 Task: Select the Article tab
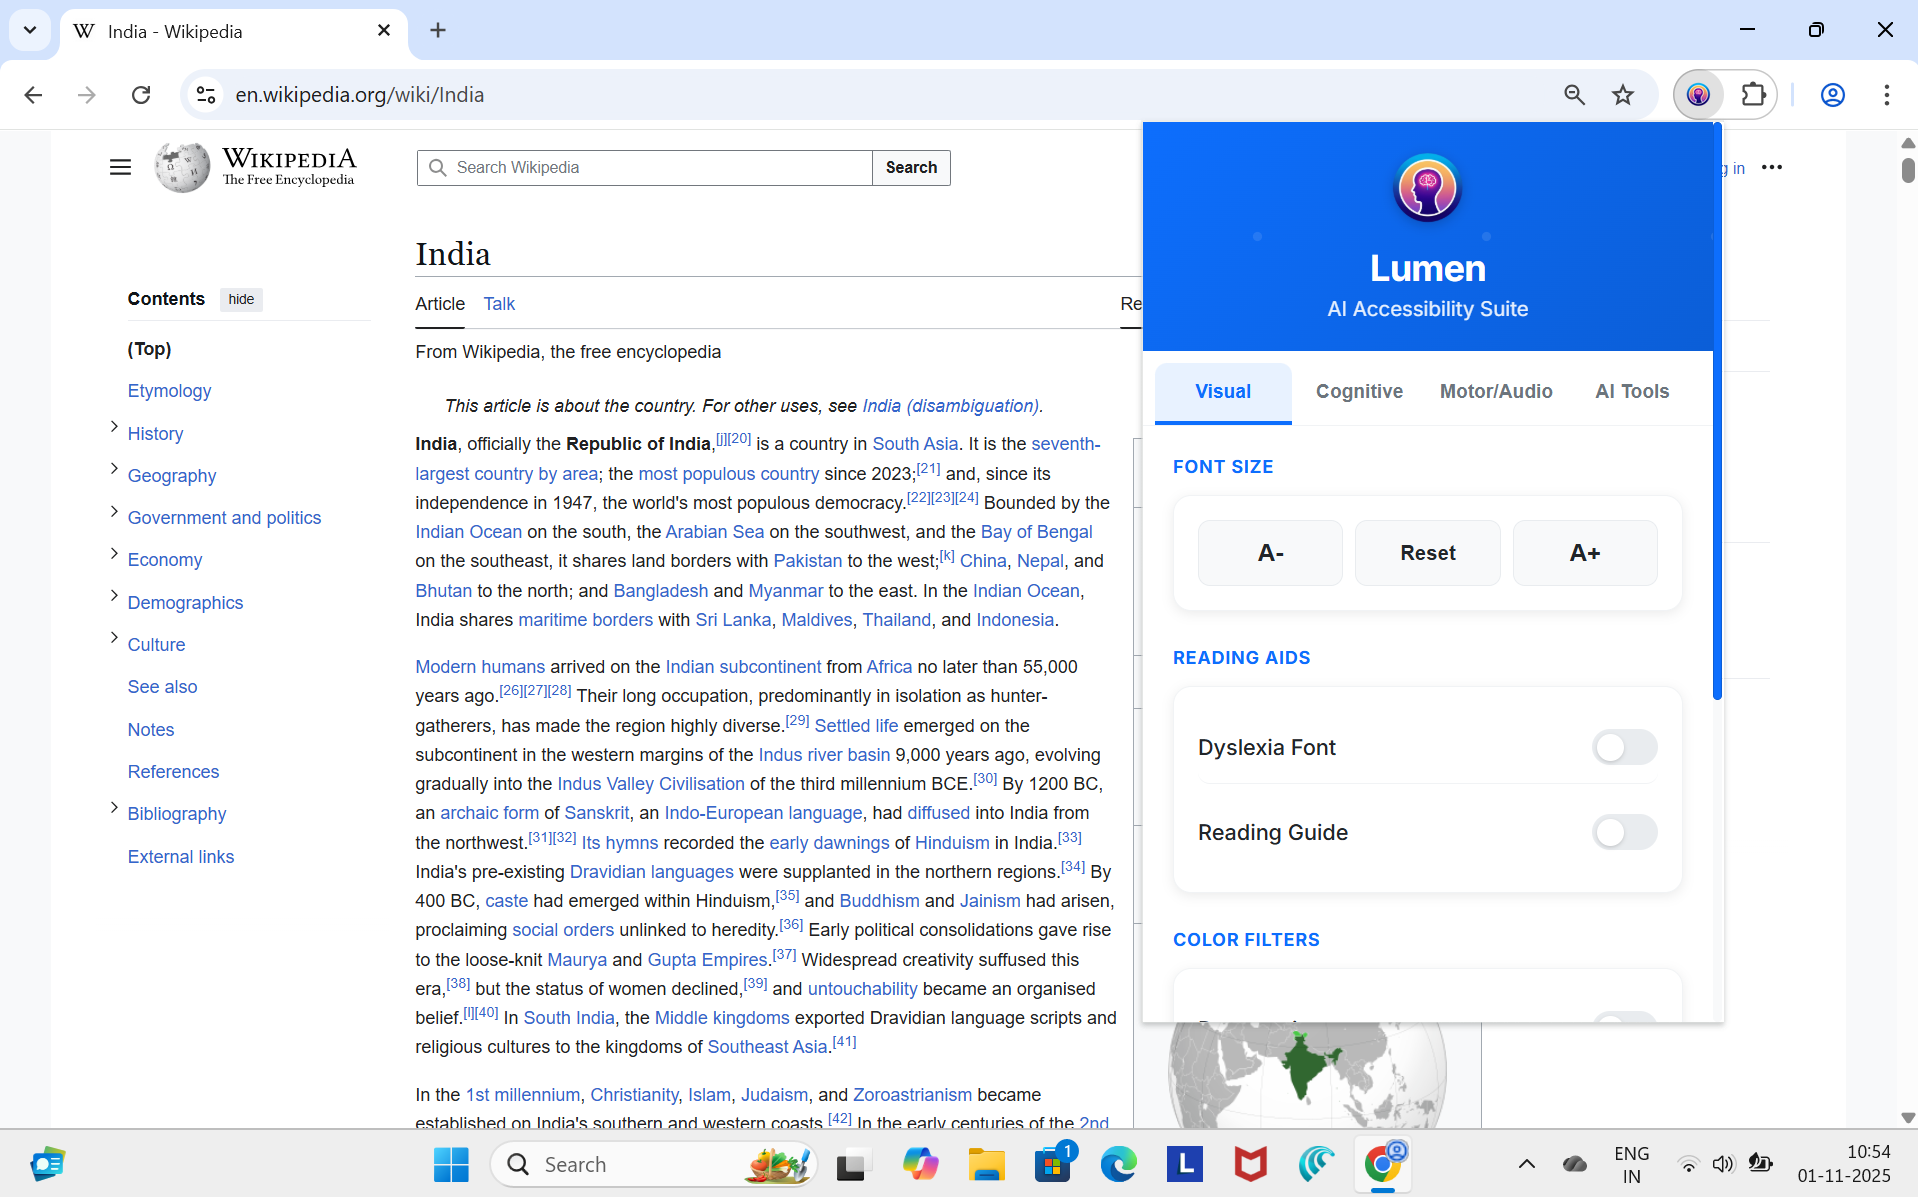pyautogui.click(x=440, y=304)
